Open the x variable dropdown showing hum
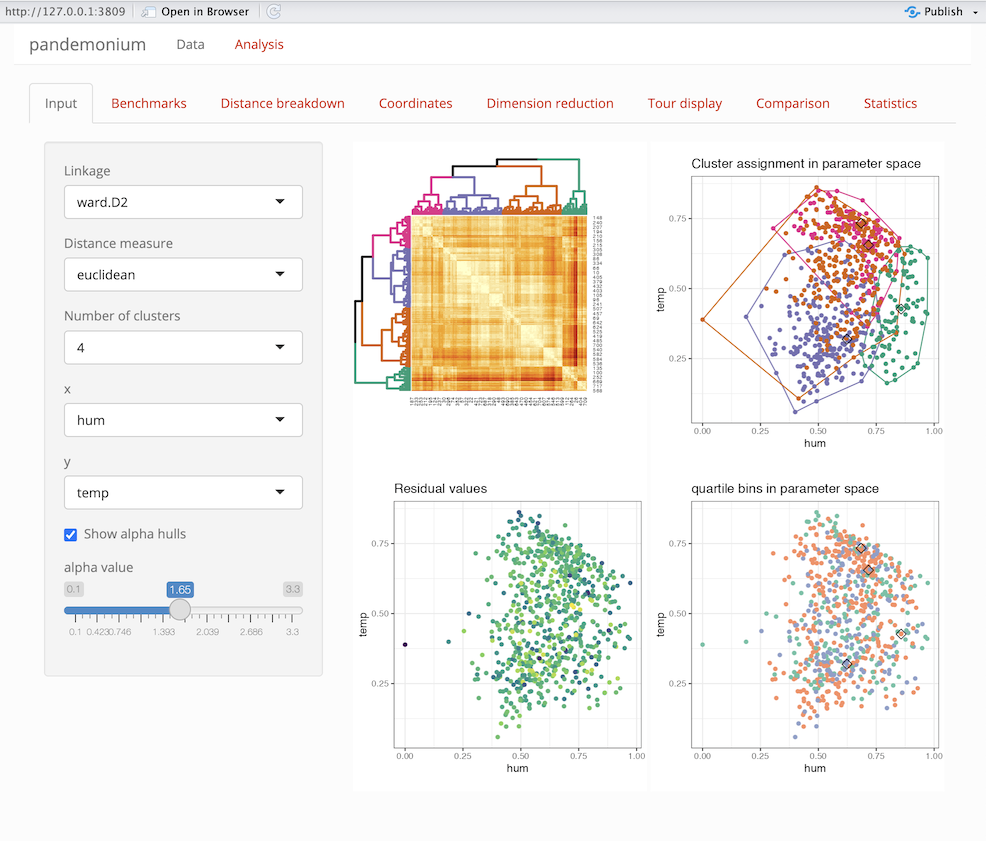Image resolution: width=986 pixels, height=841 pixels. [x=183, y=420]
